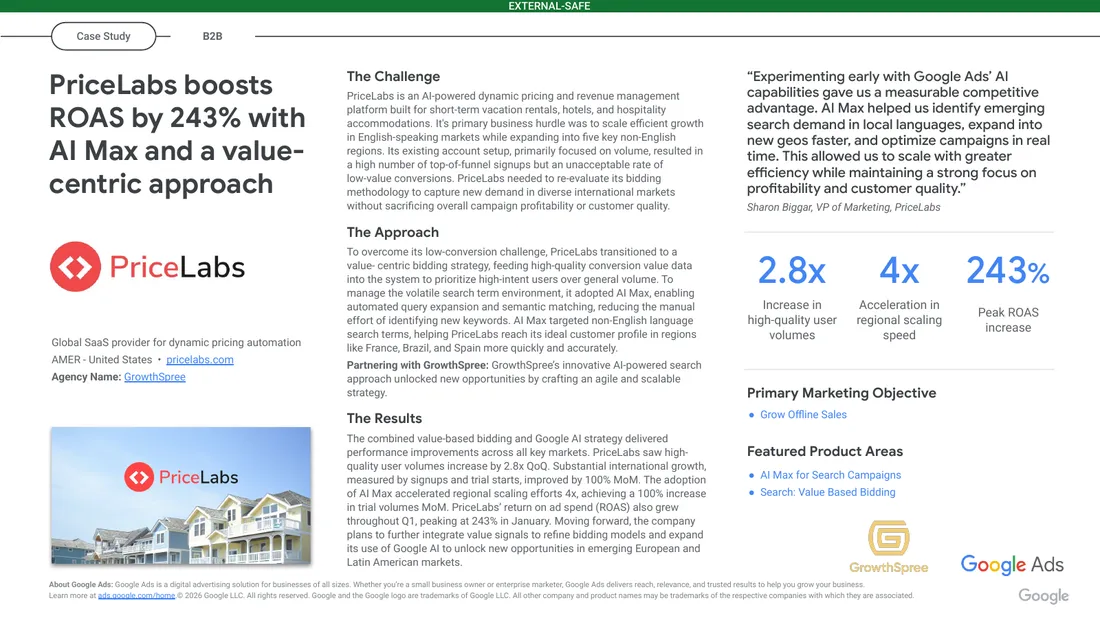
Task: Click the Google Ads logo
Action: (x=1012, y=565)
